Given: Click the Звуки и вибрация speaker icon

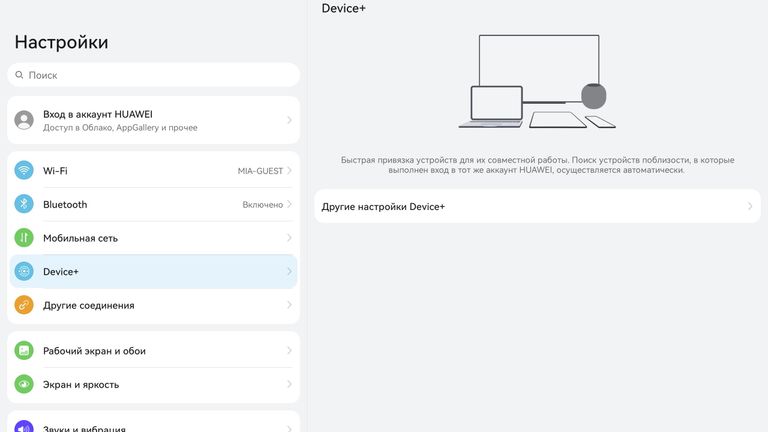Looking at the screenshot, I should [x=24, y=426].
